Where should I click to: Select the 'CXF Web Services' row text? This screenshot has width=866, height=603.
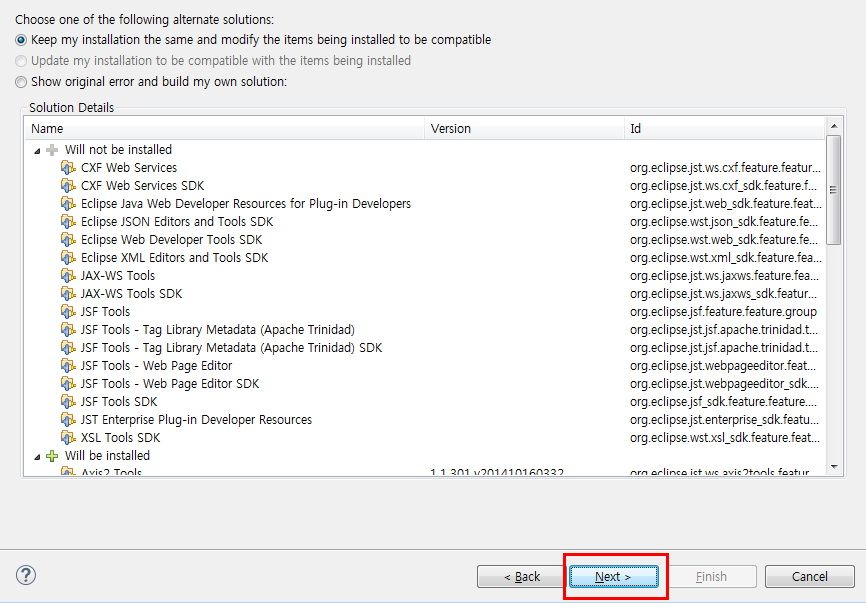[129, 168]
